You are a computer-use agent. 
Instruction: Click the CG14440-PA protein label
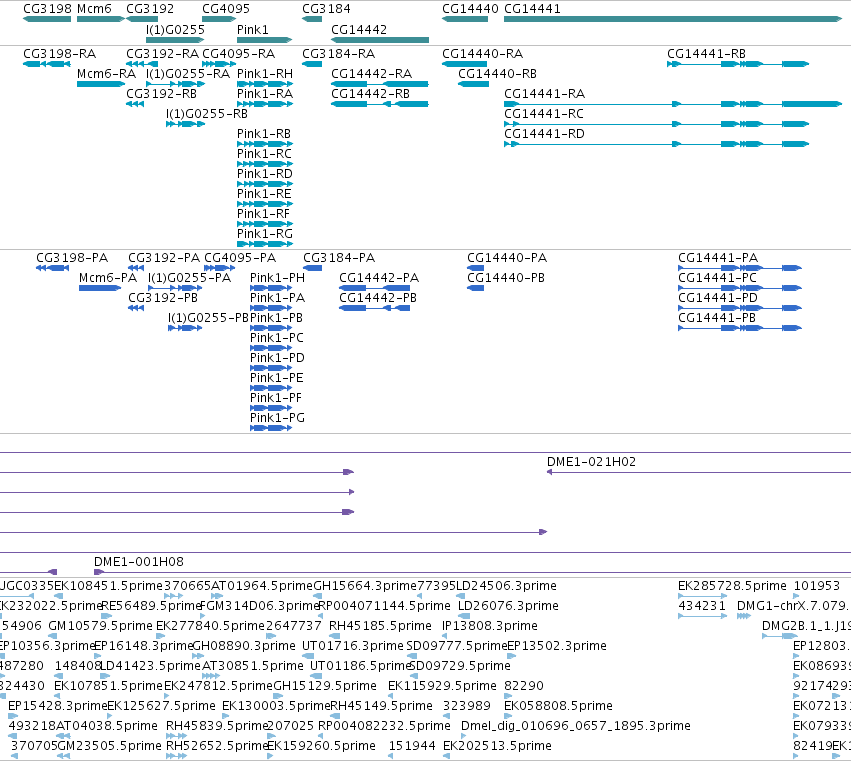coord(507,257)
